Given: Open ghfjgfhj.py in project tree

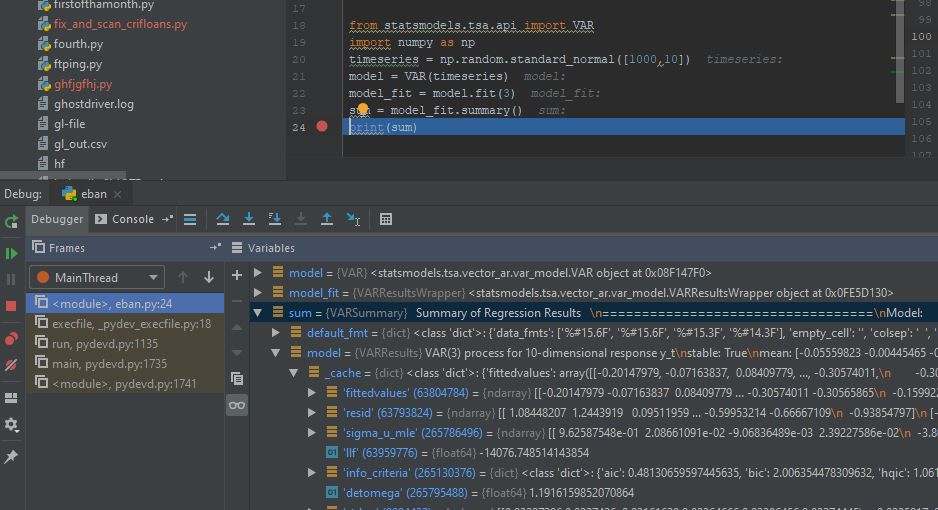Looking at the screenshot, I should point(83,84).
